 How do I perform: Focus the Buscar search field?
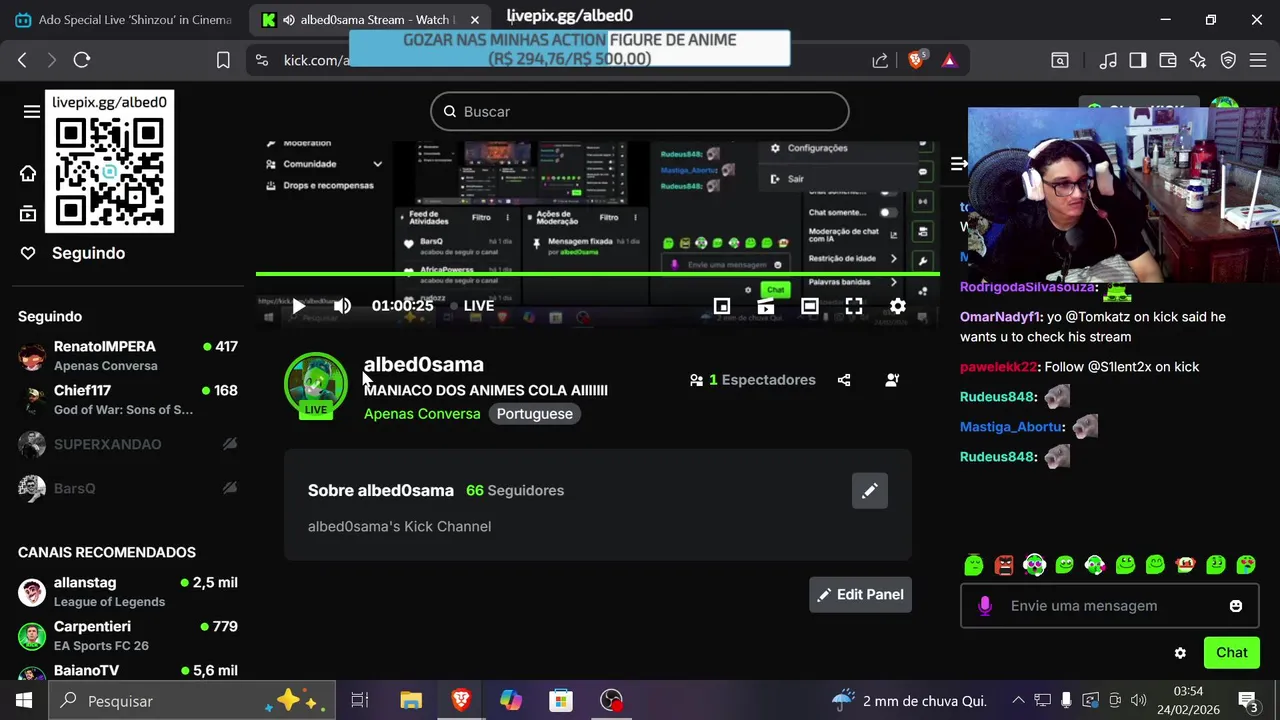(640, 111)
